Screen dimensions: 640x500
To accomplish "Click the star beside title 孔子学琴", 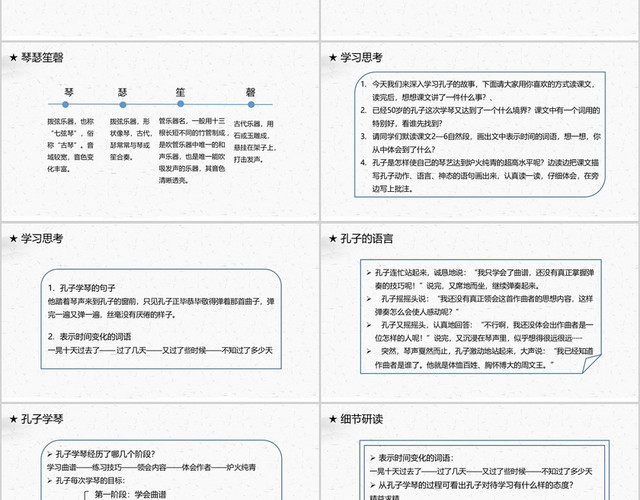I will point(13,419).
